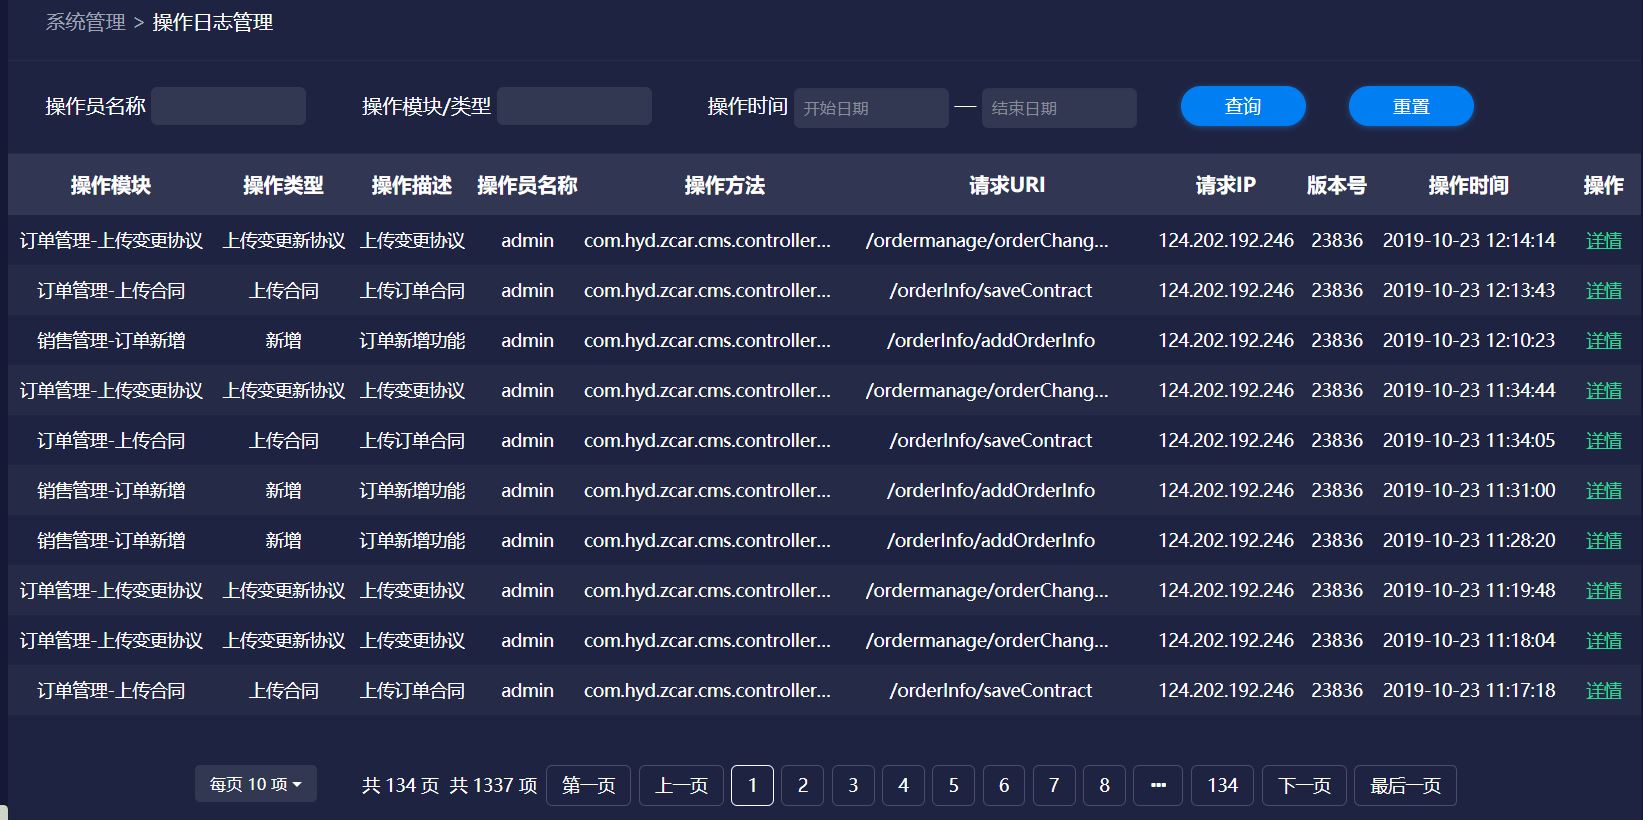Screen dimensions: 1643x820
Task: View 详情 of the 11:31:00 record
Action: [1603, 491]
